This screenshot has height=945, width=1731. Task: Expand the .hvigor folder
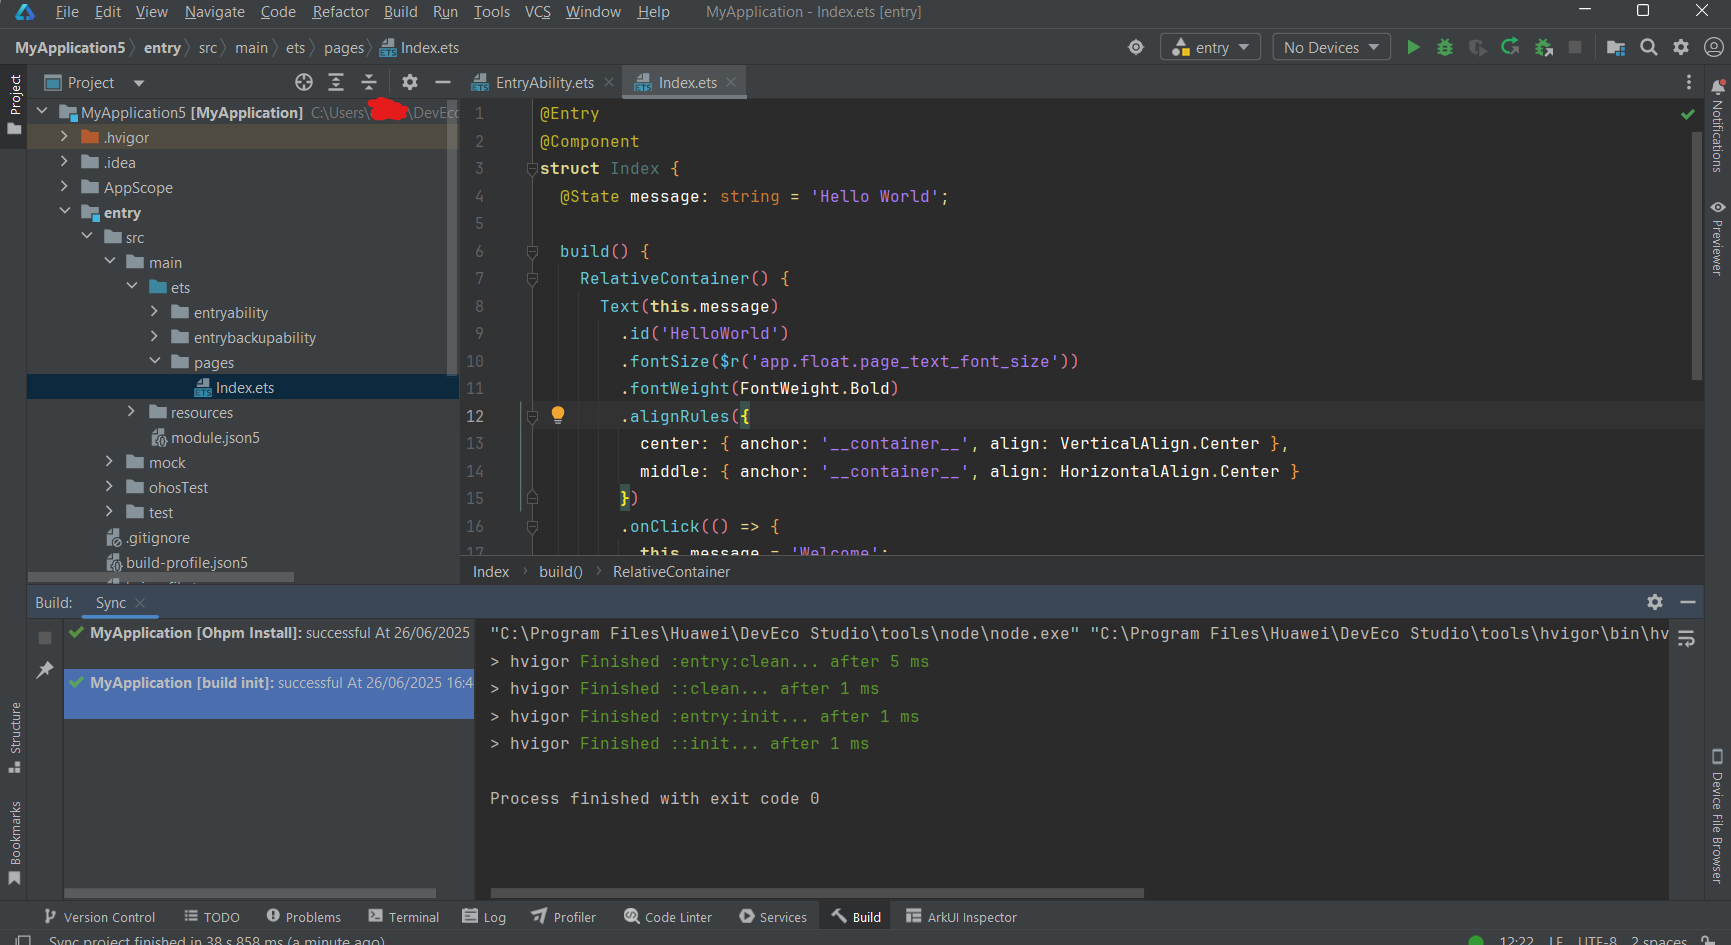point(64,137)
